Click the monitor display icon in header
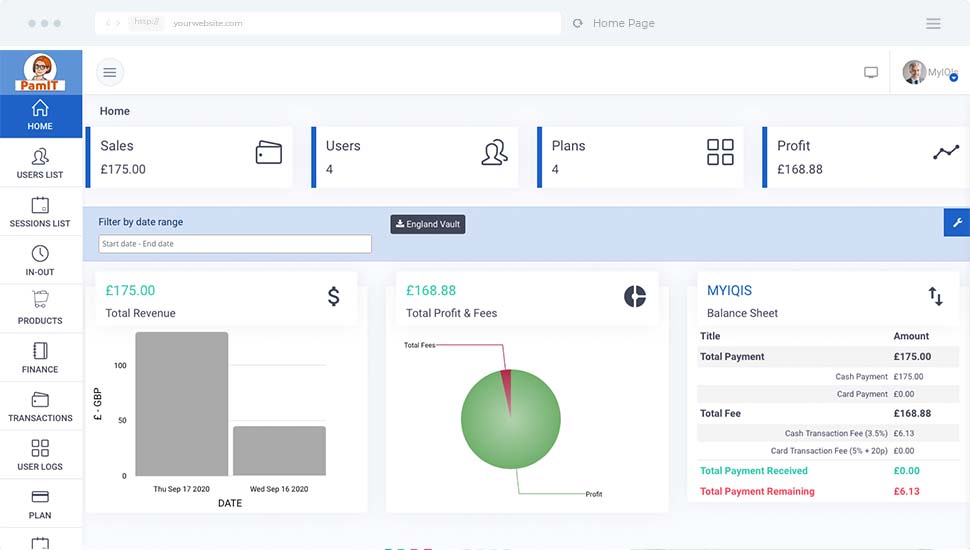The image size is (970, 550). click(x=871, y=72)
